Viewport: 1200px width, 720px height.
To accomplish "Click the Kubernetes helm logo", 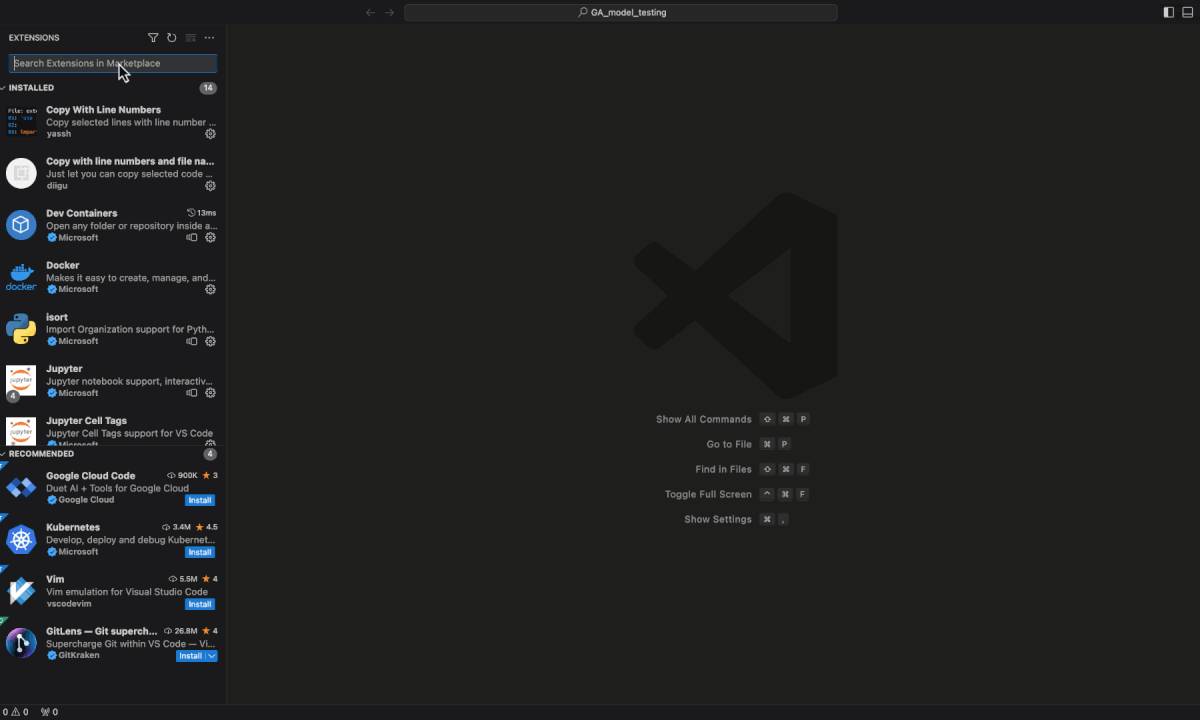I will click(21, 540).
